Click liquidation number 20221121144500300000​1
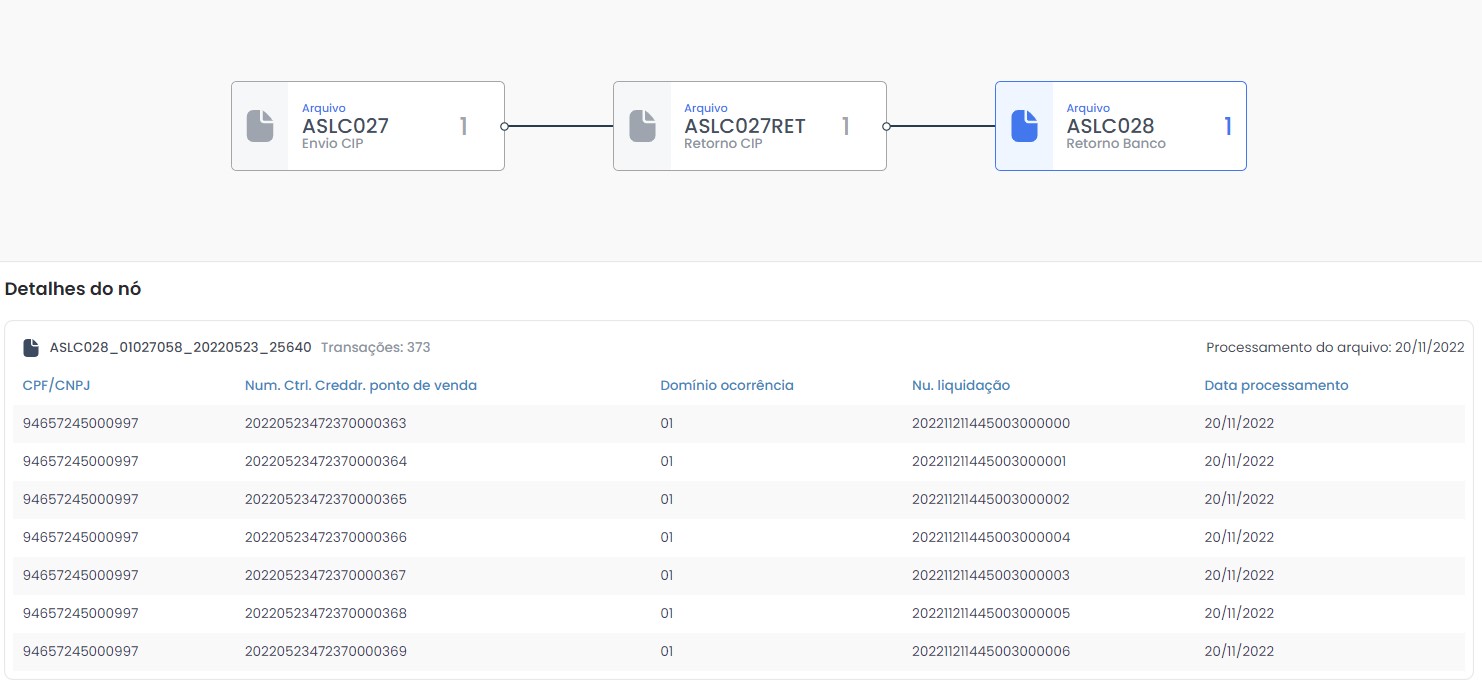The image size is (1482, 686). [x=990, y=461]
